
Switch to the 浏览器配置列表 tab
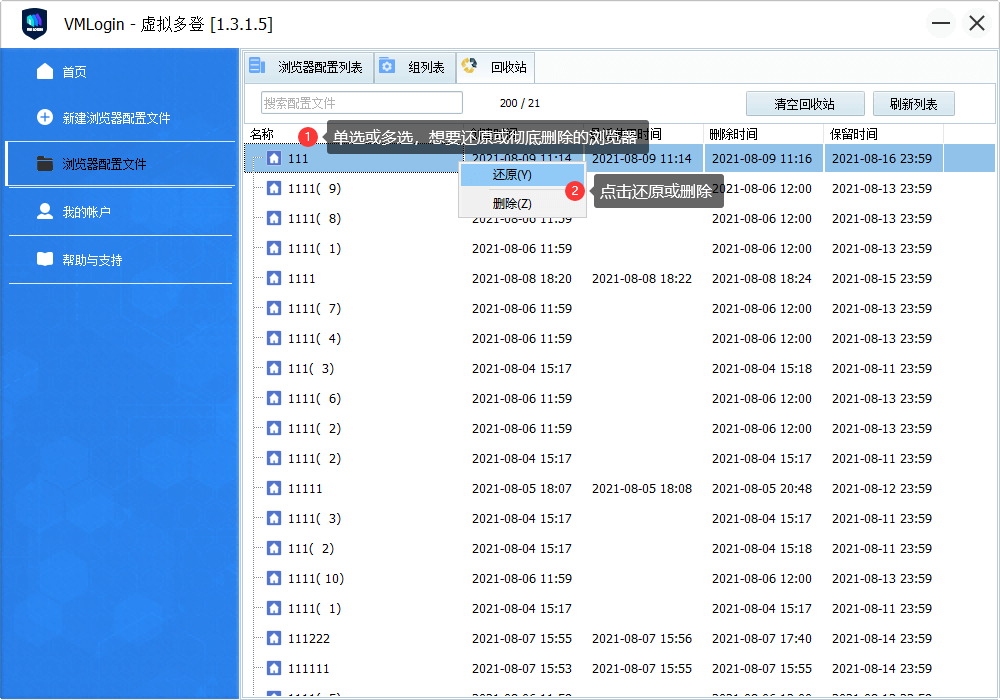(x=309, y=67)
